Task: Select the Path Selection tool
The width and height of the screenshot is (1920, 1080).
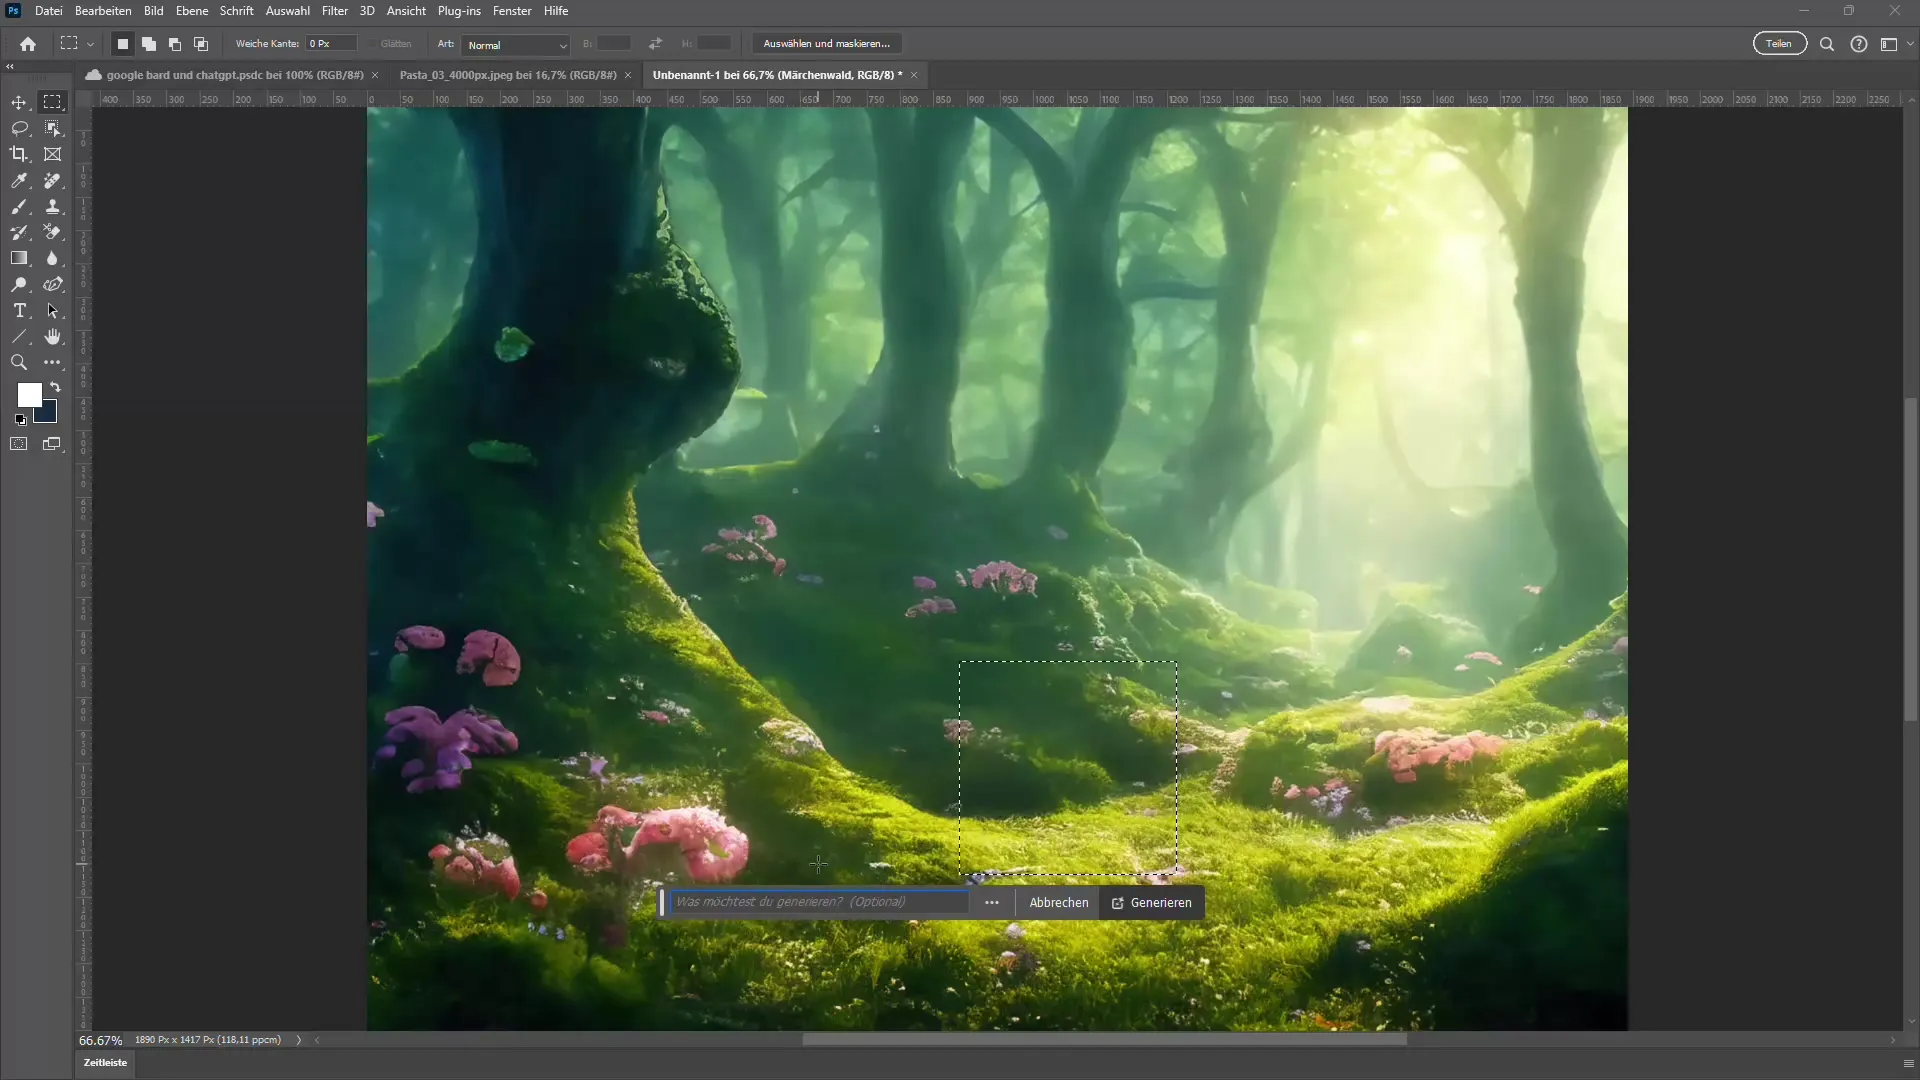Action: (x=52, y=311)
